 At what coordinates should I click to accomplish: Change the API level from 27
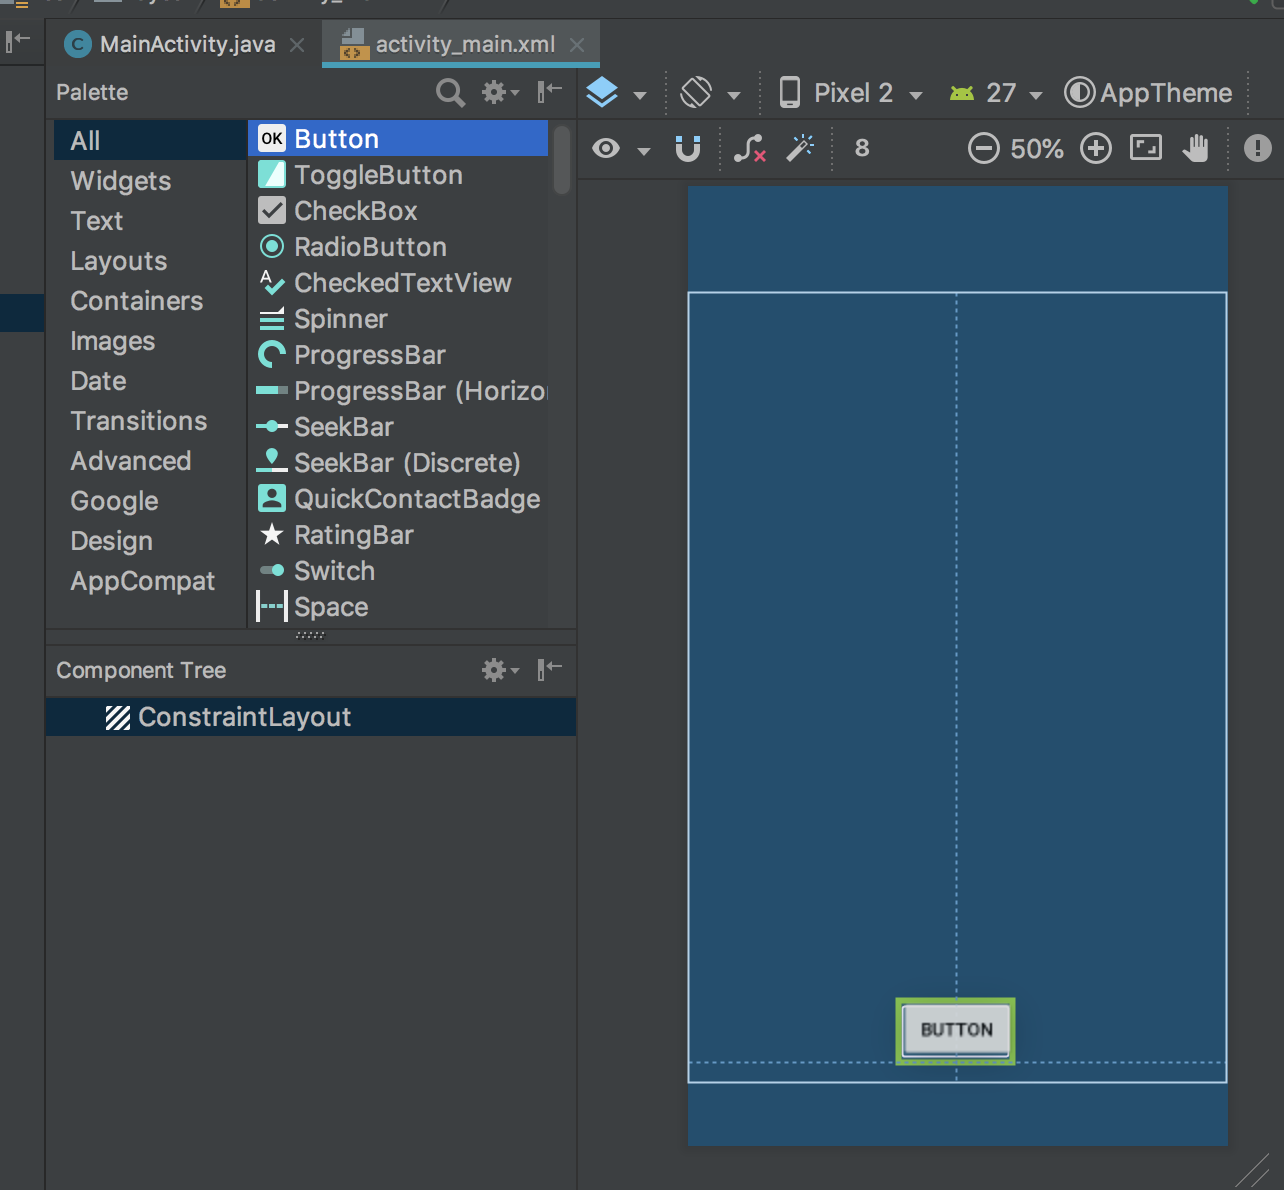[995, 92]
